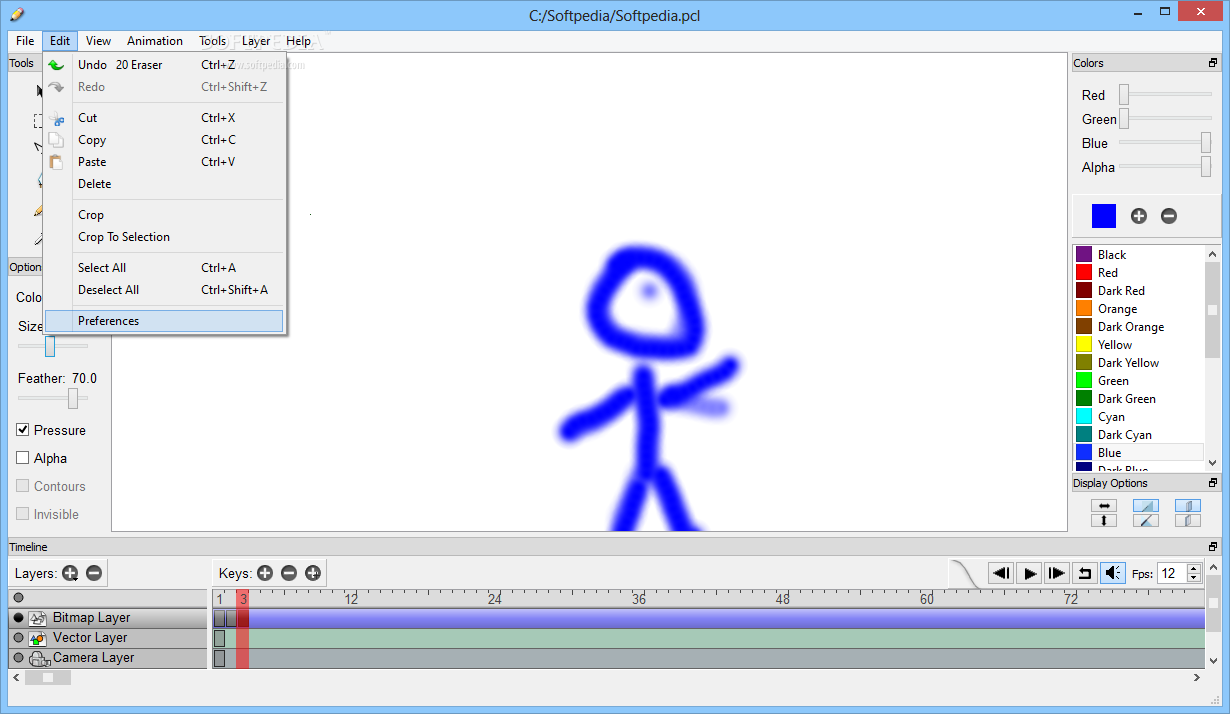
Task: Choose Deselect All from Edit menu
Action: coord(165,290)
